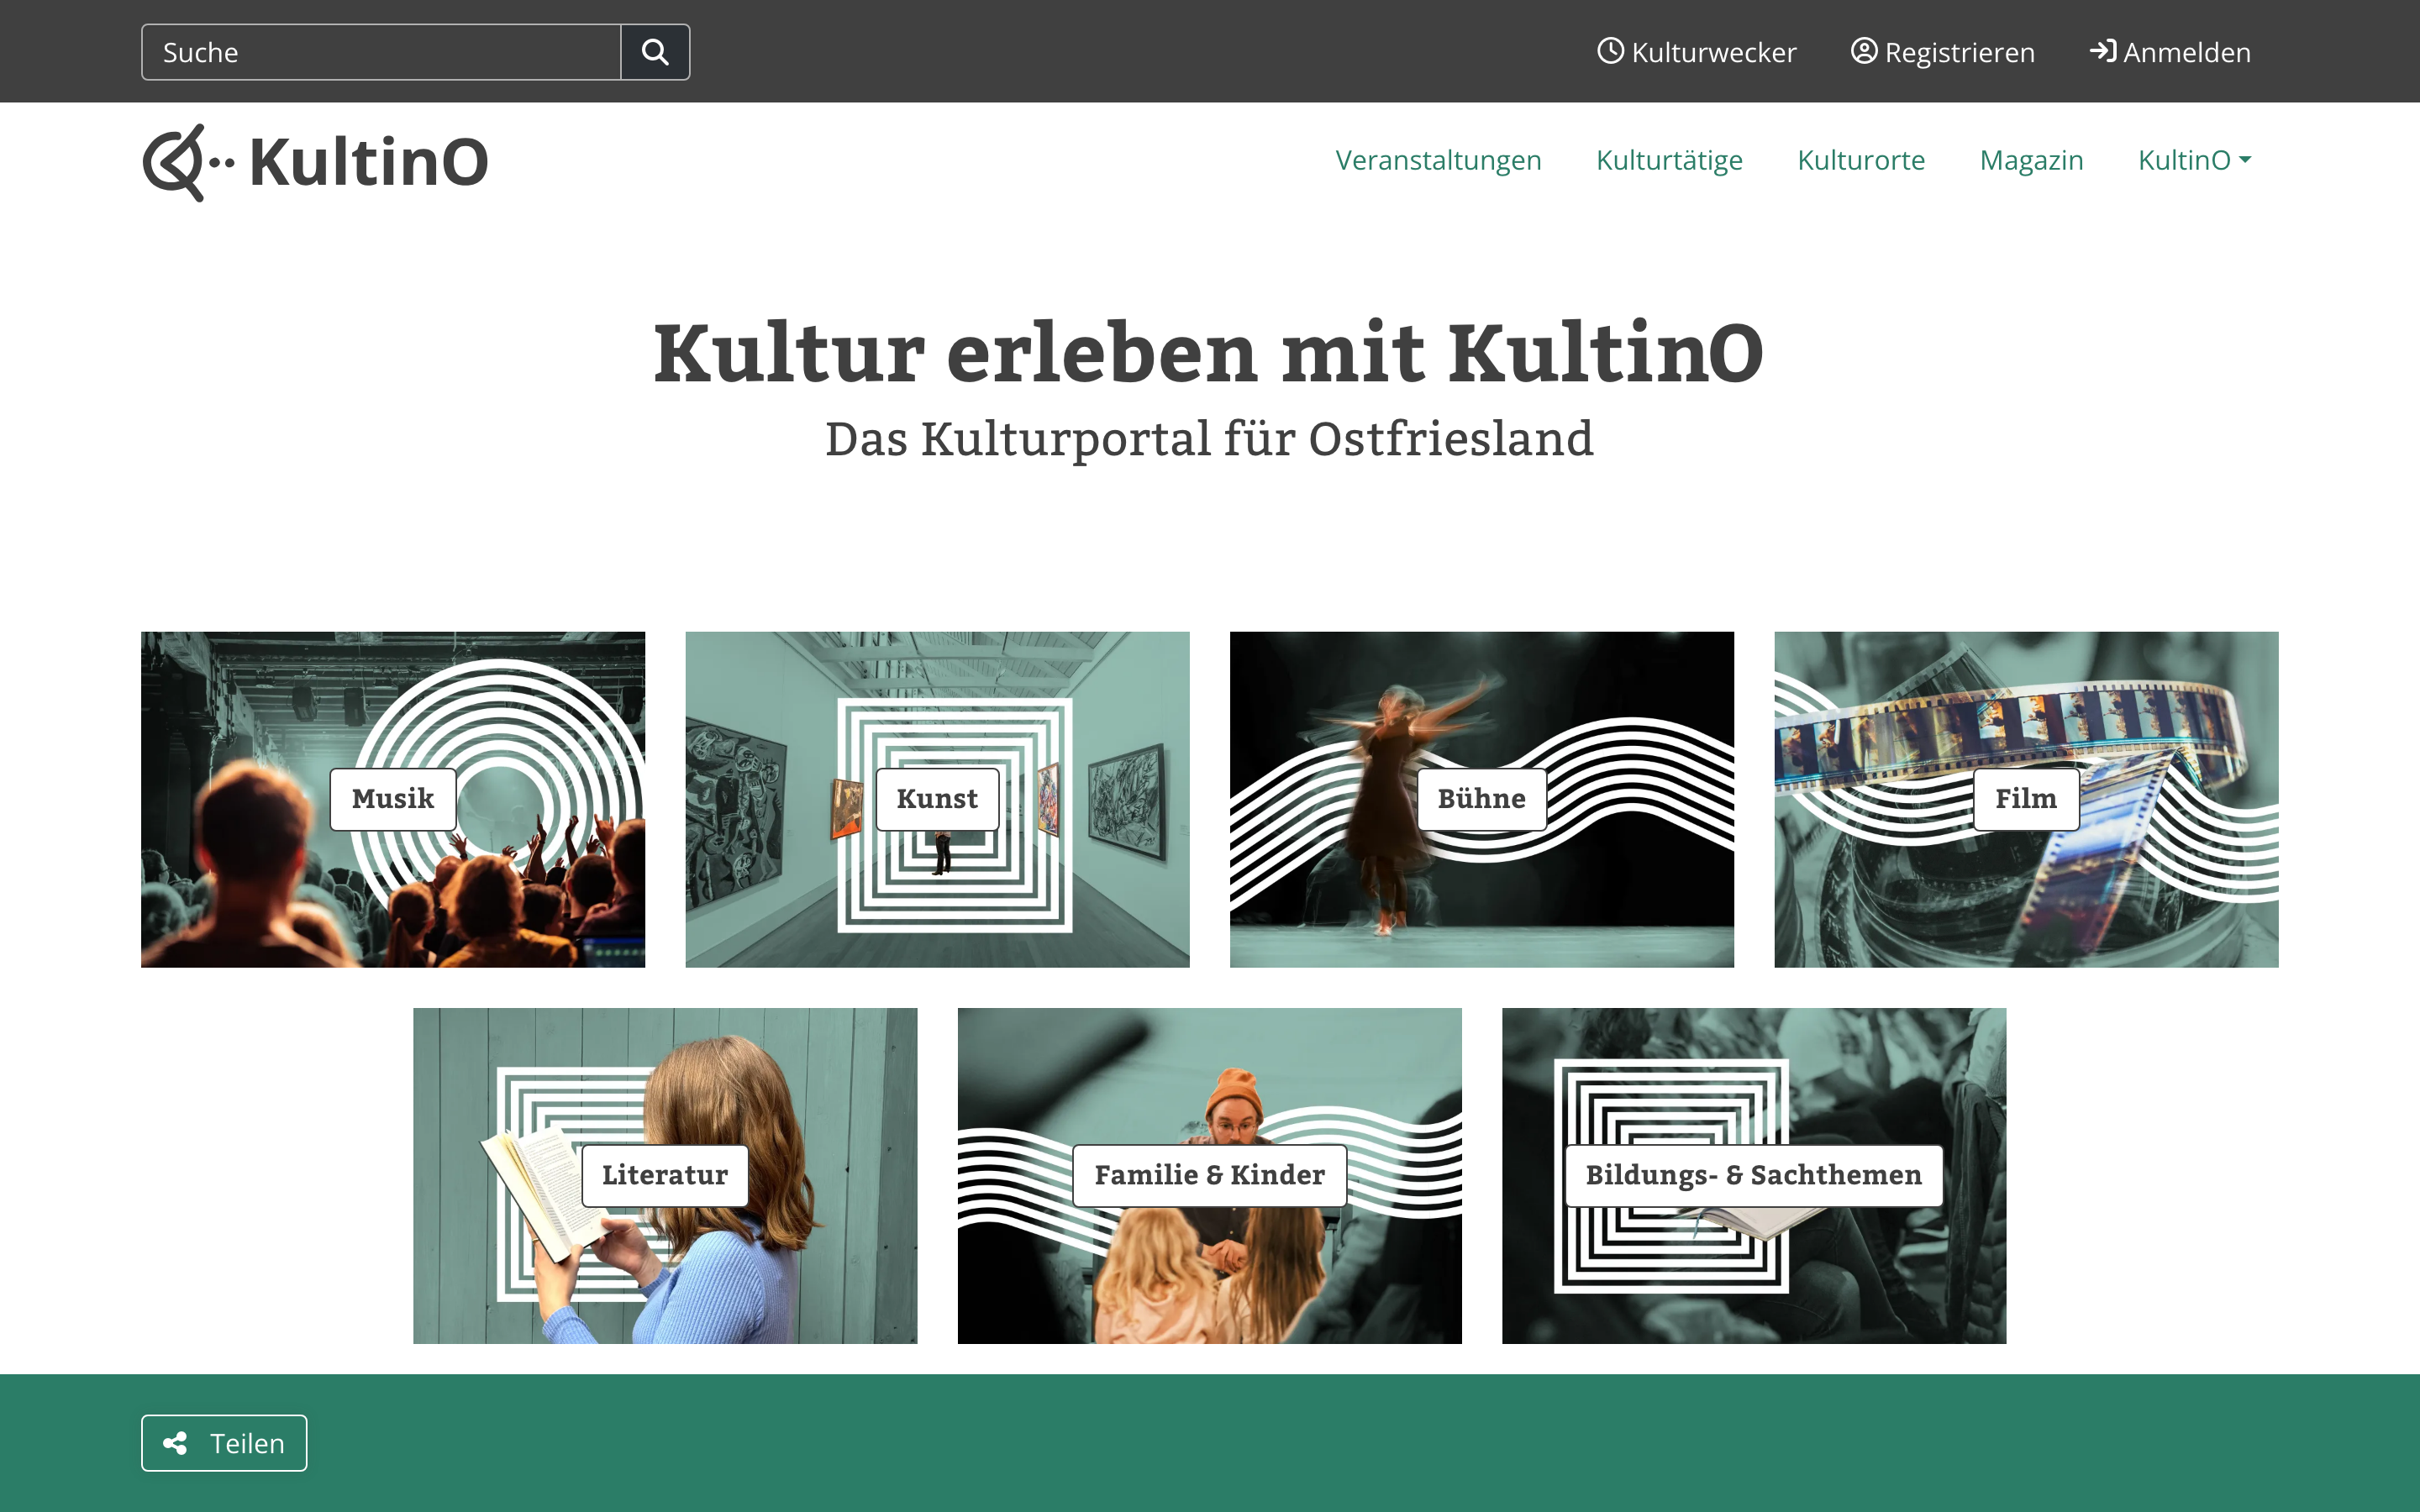Open the Kulturtätige menu item
2420x1512 pixels.
1669,160
